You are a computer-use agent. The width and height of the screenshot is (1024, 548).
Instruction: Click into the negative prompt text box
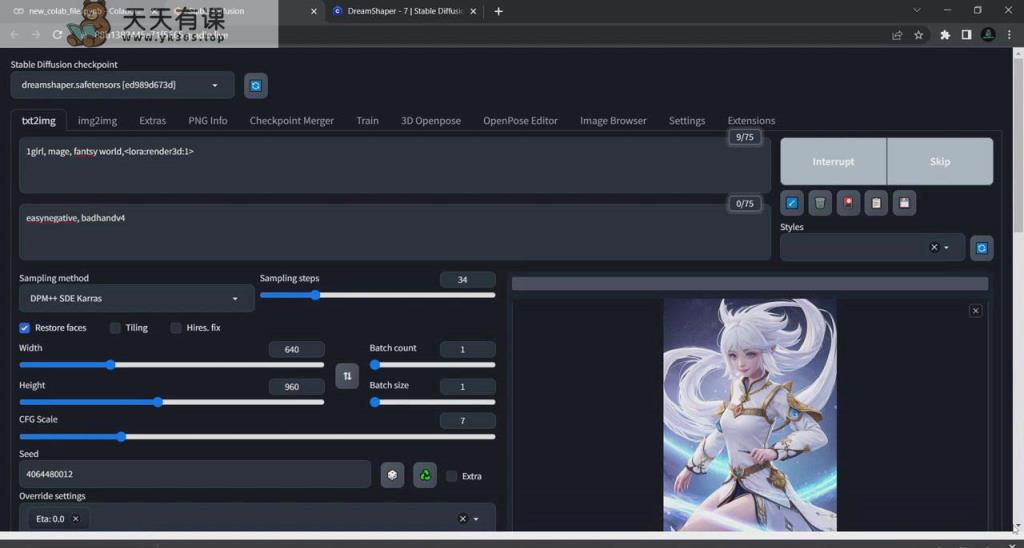point(395,232)
